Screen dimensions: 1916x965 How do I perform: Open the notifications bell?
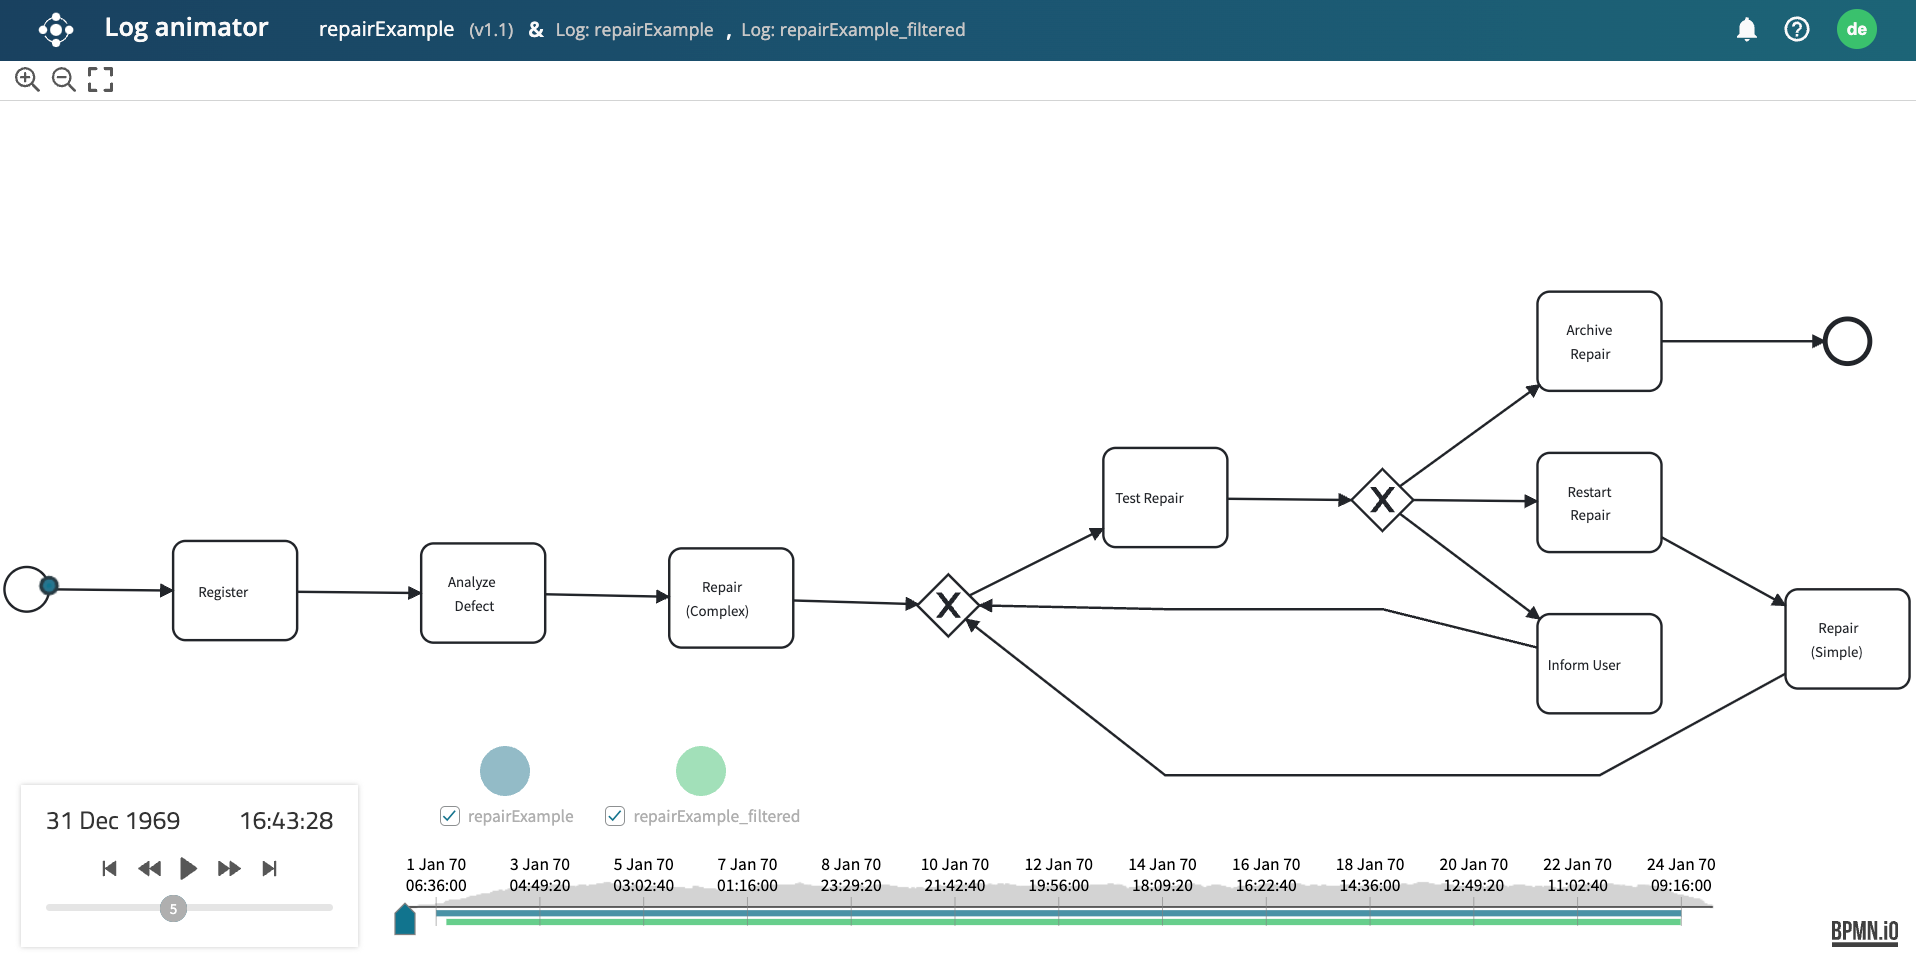pos(1746,30)
